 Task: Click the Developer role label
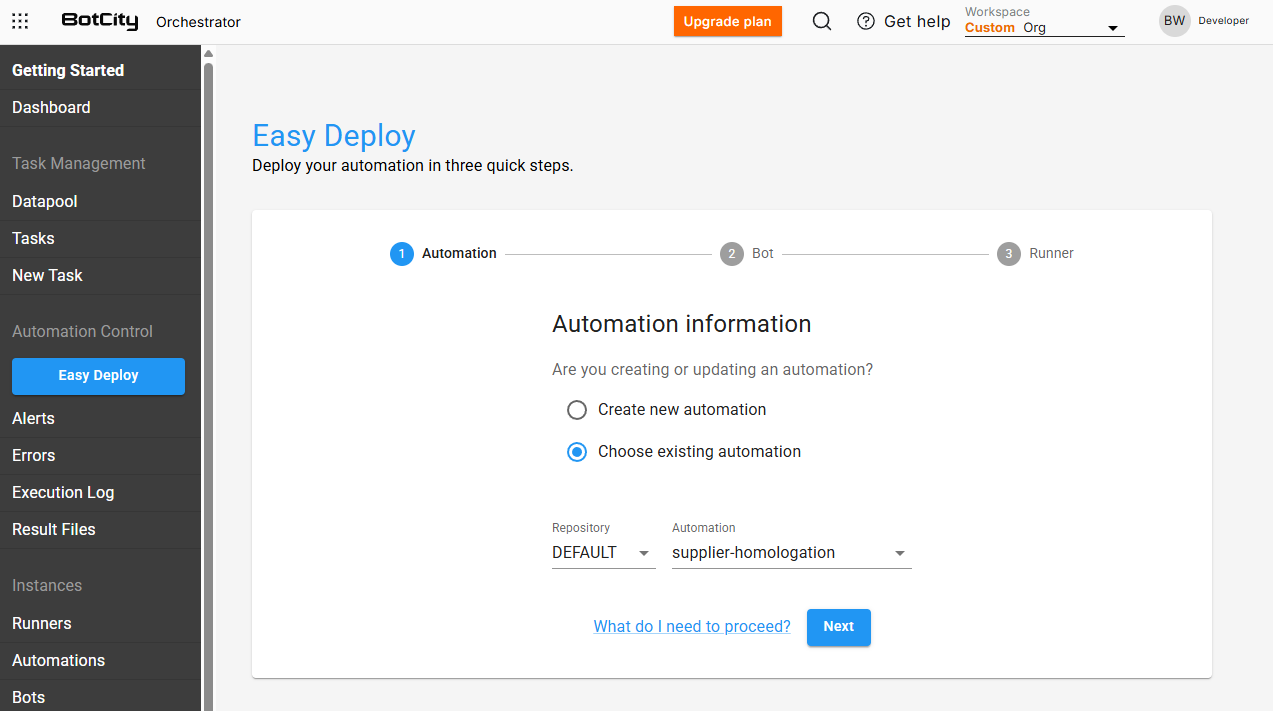[1224, 21]
